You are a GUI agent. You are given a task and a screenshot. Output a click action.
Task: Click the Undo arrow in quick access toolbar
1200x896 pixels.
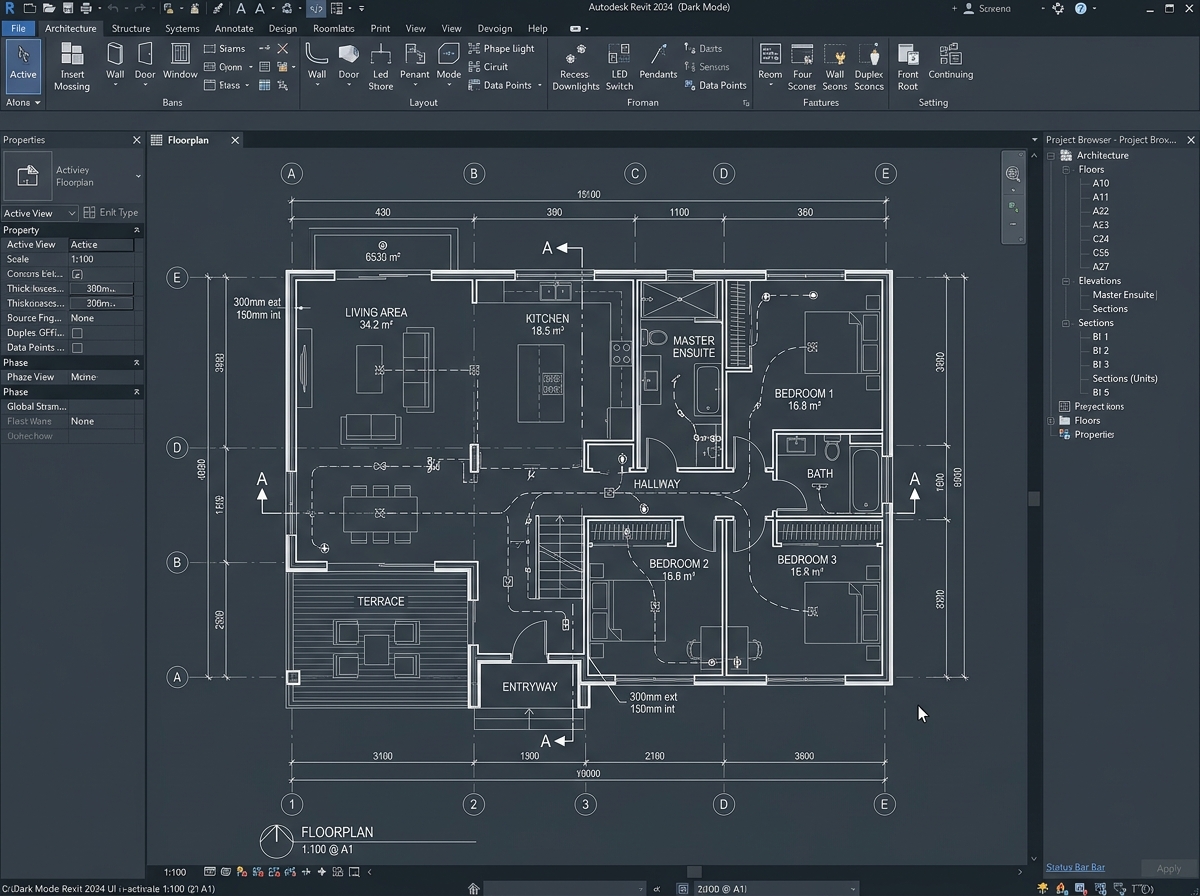[x=113, y=8]
